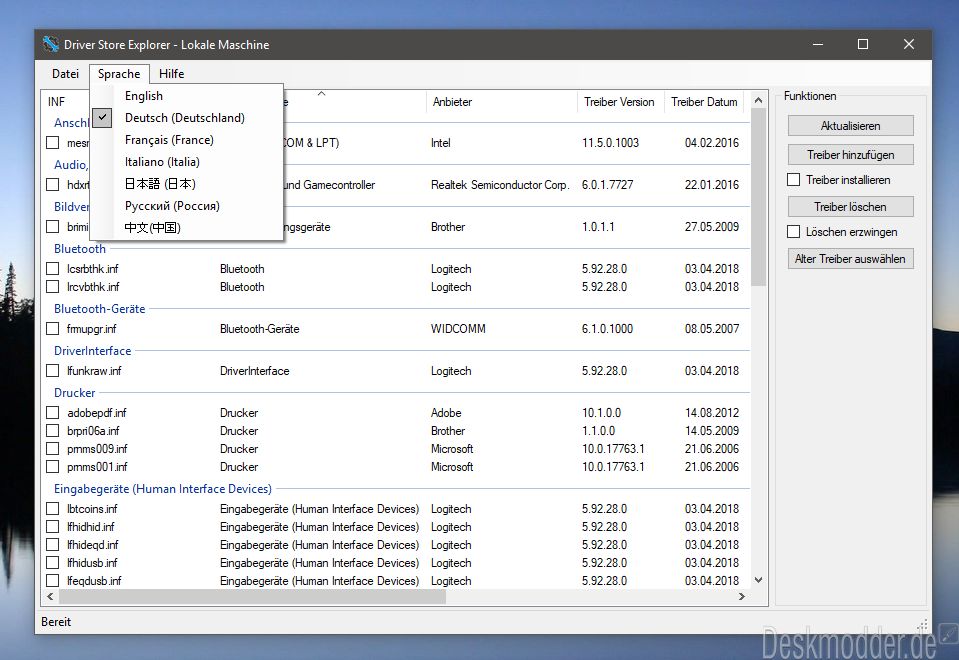This screenshot has width=959, height=660.
Task: Collapse the Eingabegeräte (Human Interface Devices) group
Action: pos(162,489)
